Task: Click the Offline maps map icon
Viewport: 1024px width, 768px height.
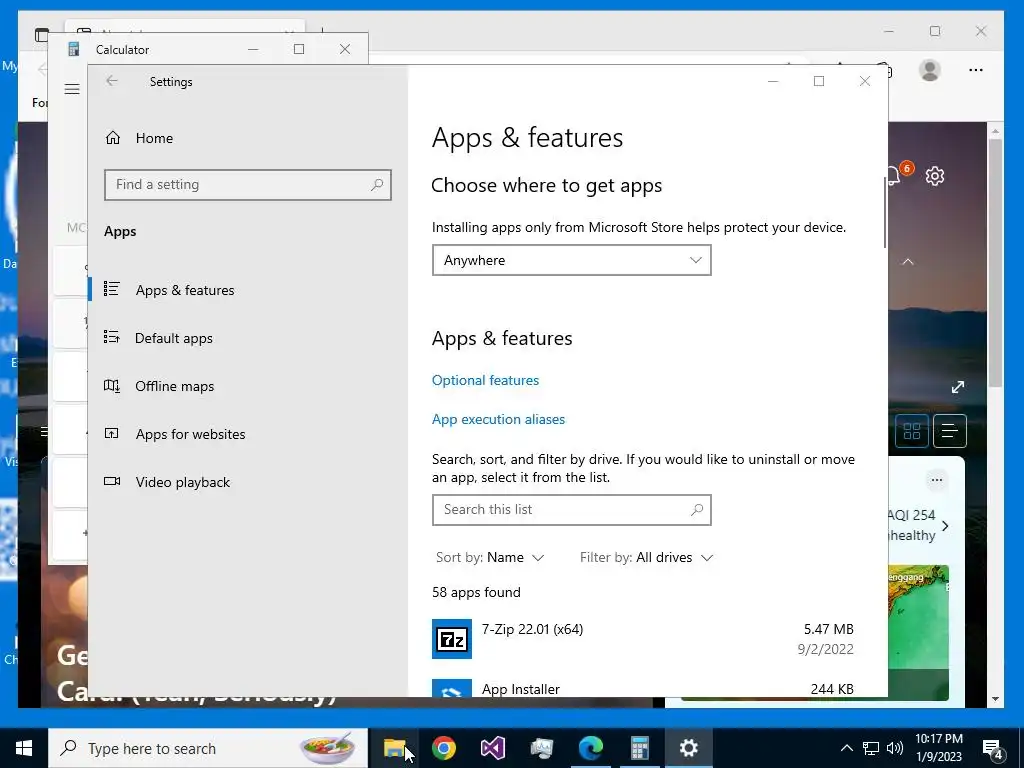Action: pos(112,386)
